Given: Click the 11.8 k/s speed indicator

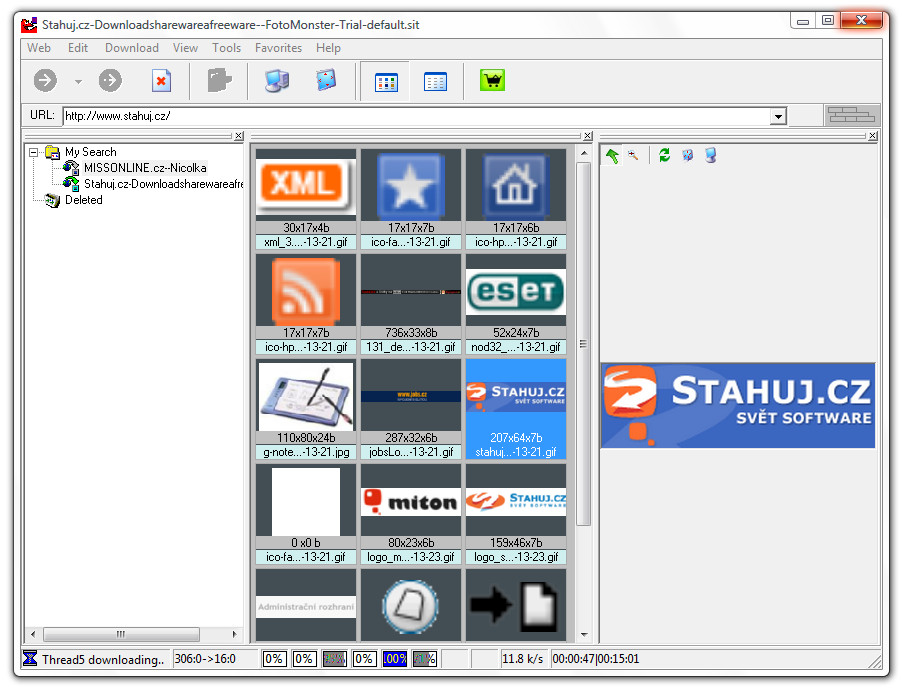Looking at the screenshot, I should tap(522, 659).
